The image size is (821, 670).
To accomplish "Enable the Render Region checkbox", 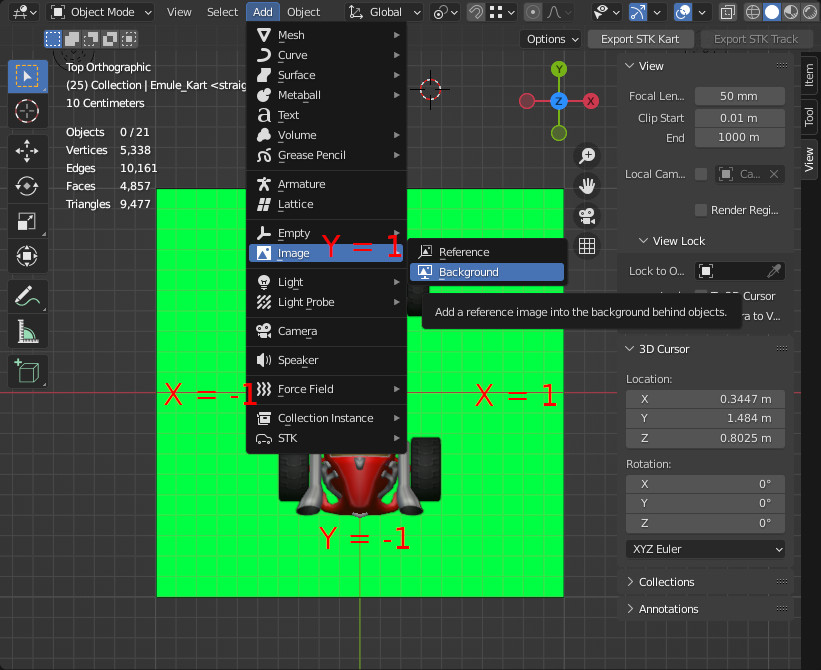I will (701, 210).
